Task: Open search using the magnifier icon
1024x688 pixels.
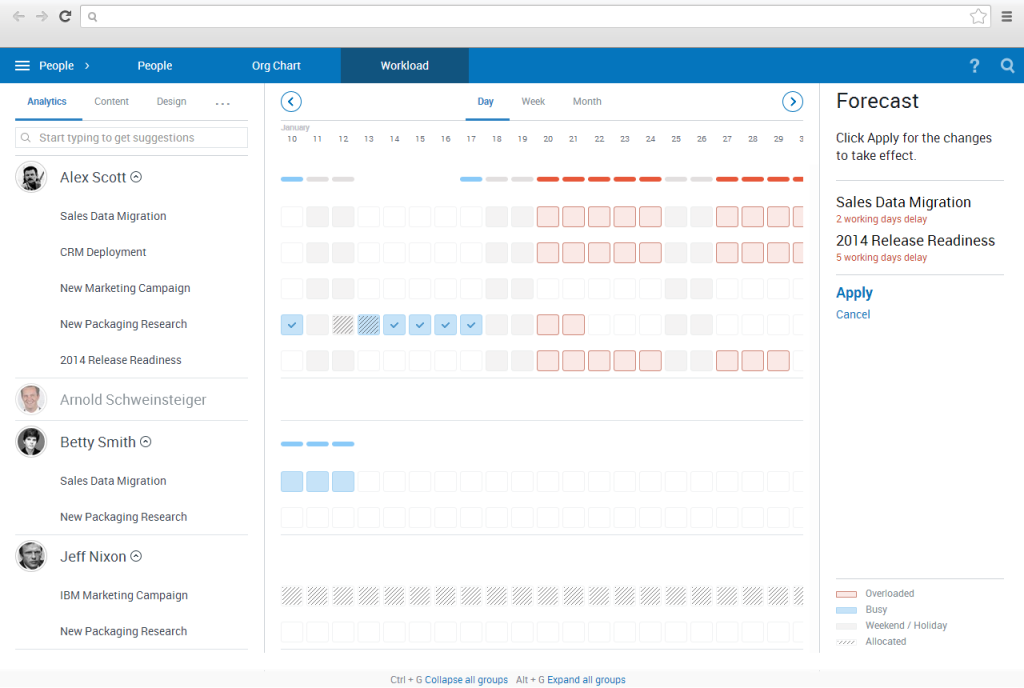Action: [x=1007, y=65]
